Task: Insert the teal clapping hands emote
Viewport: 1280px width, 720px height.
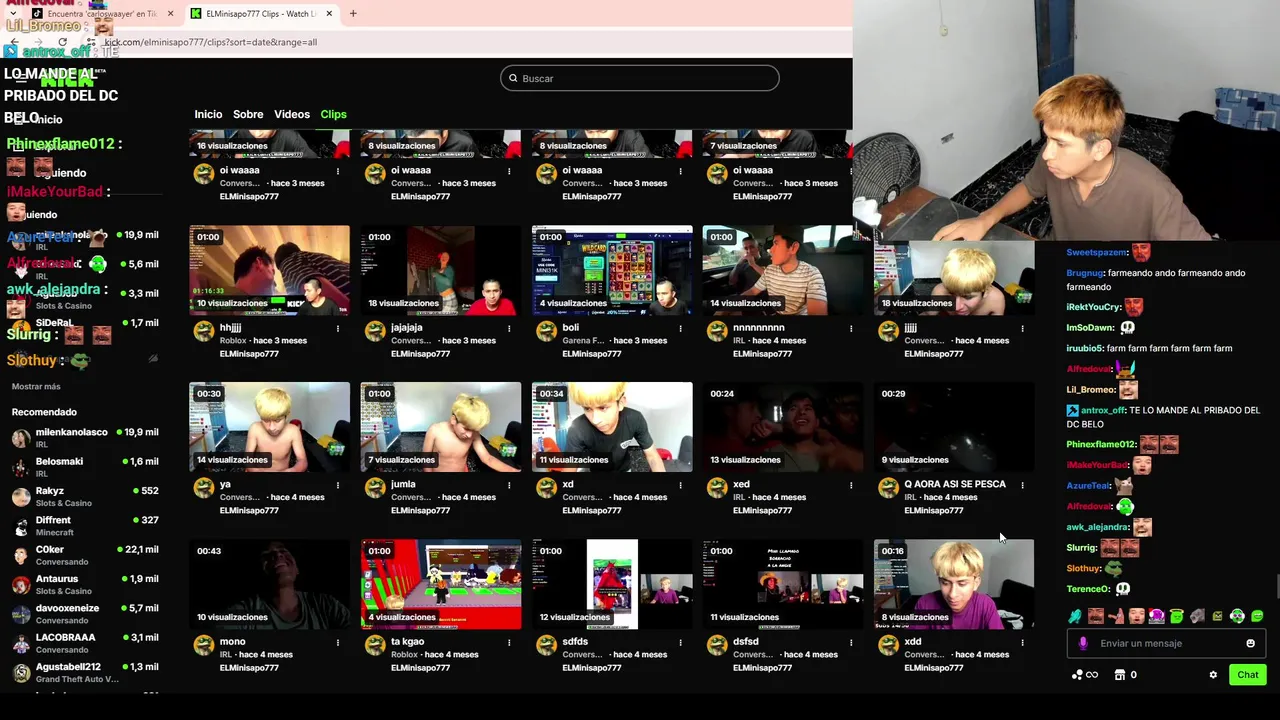Action: click(1075, 616)
